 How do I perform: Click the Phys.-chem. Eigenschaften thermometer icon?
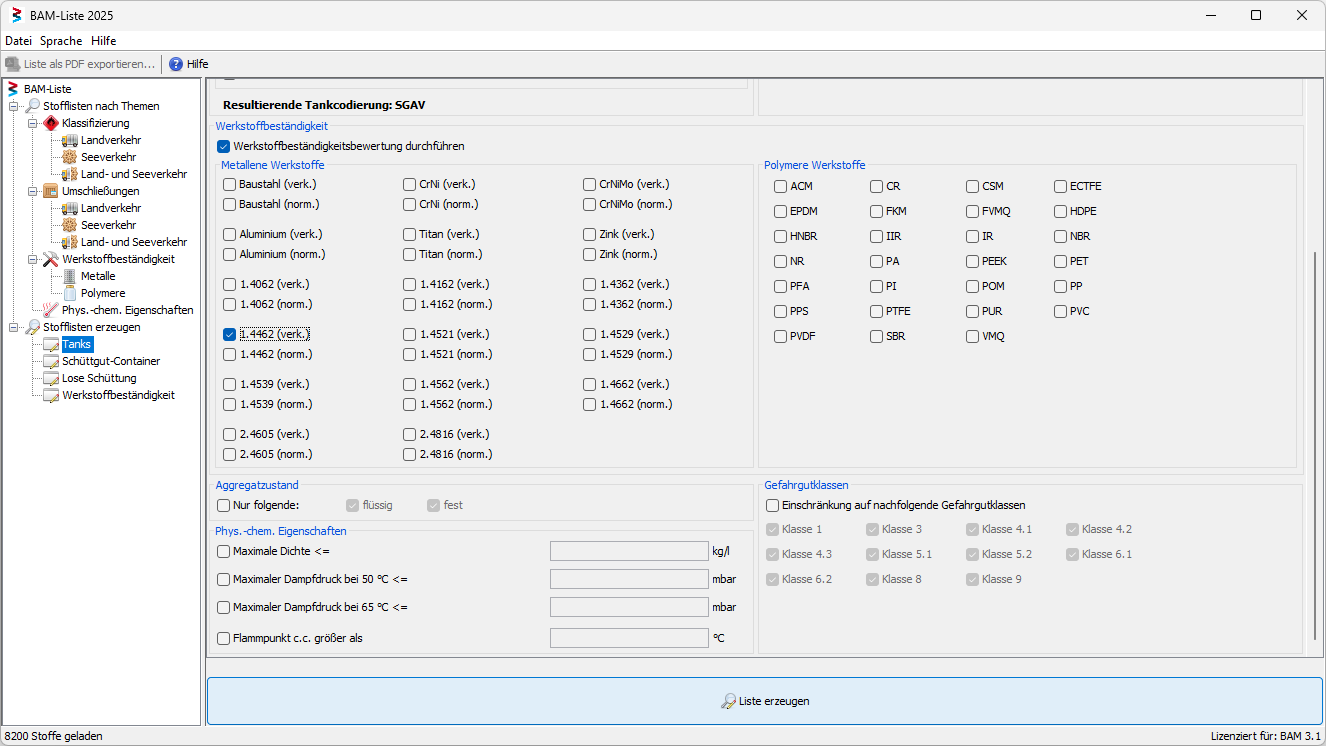[51, 310]
